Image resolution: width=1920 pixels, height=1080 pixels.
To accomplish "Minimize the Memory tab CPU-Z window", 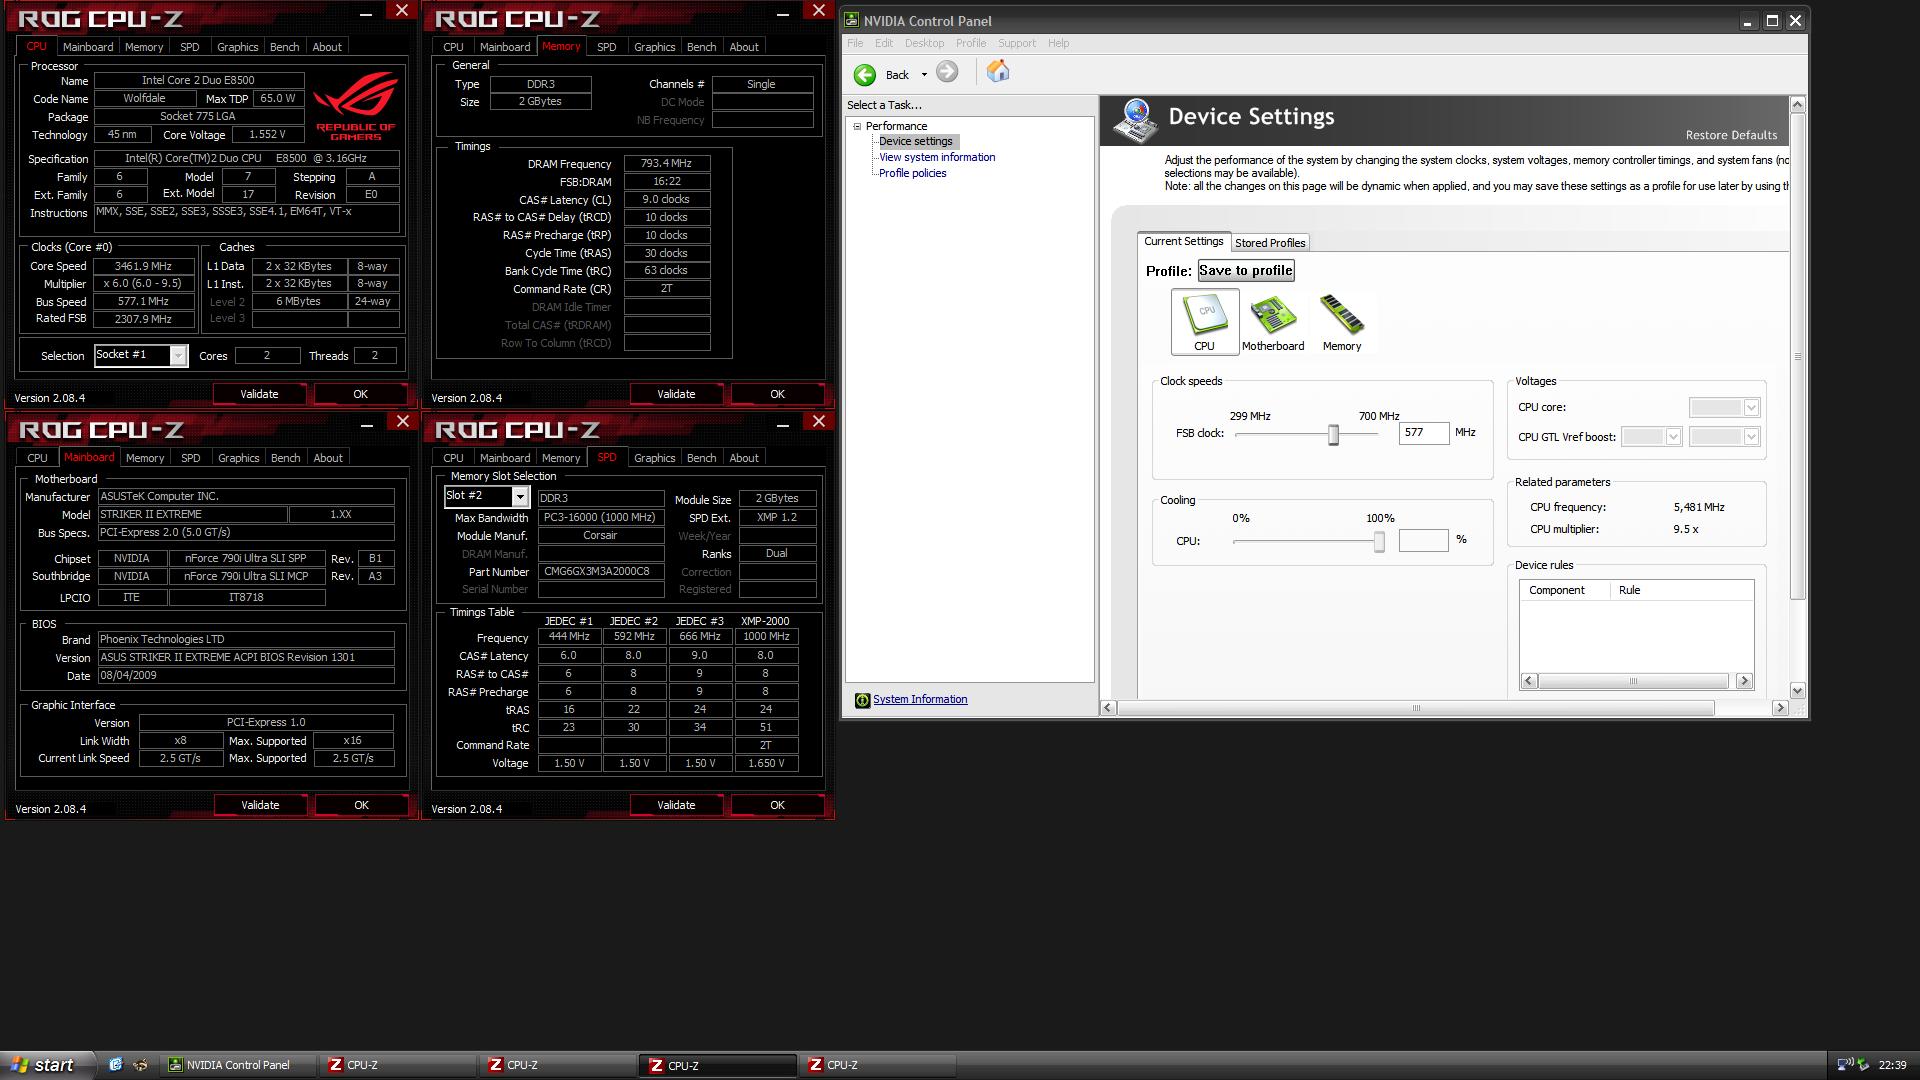I will click(x=783, y=12).
